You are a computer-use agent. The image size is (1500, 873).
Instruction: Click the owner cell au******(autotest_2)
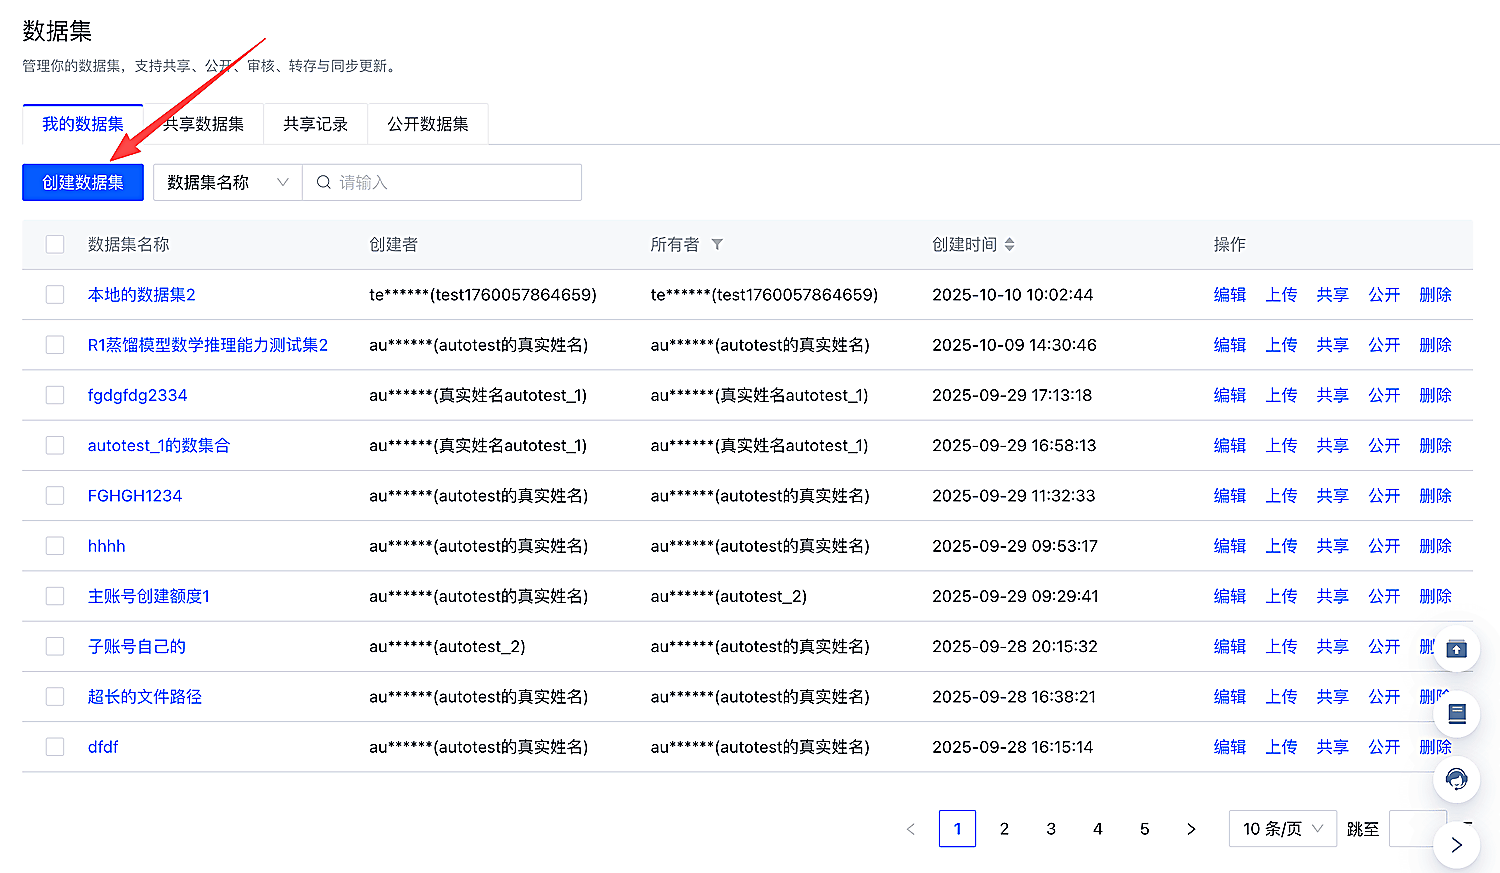(x=729, y=596)
